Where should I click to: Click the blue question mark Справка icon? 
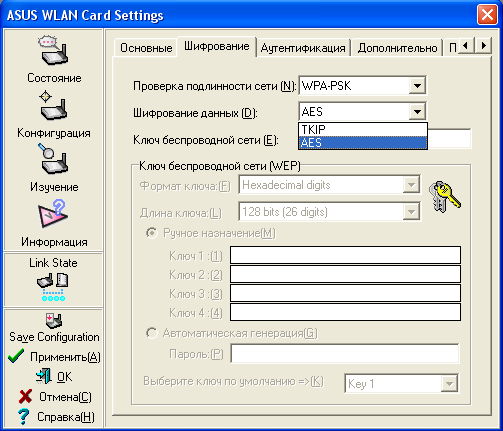[23, 416]
